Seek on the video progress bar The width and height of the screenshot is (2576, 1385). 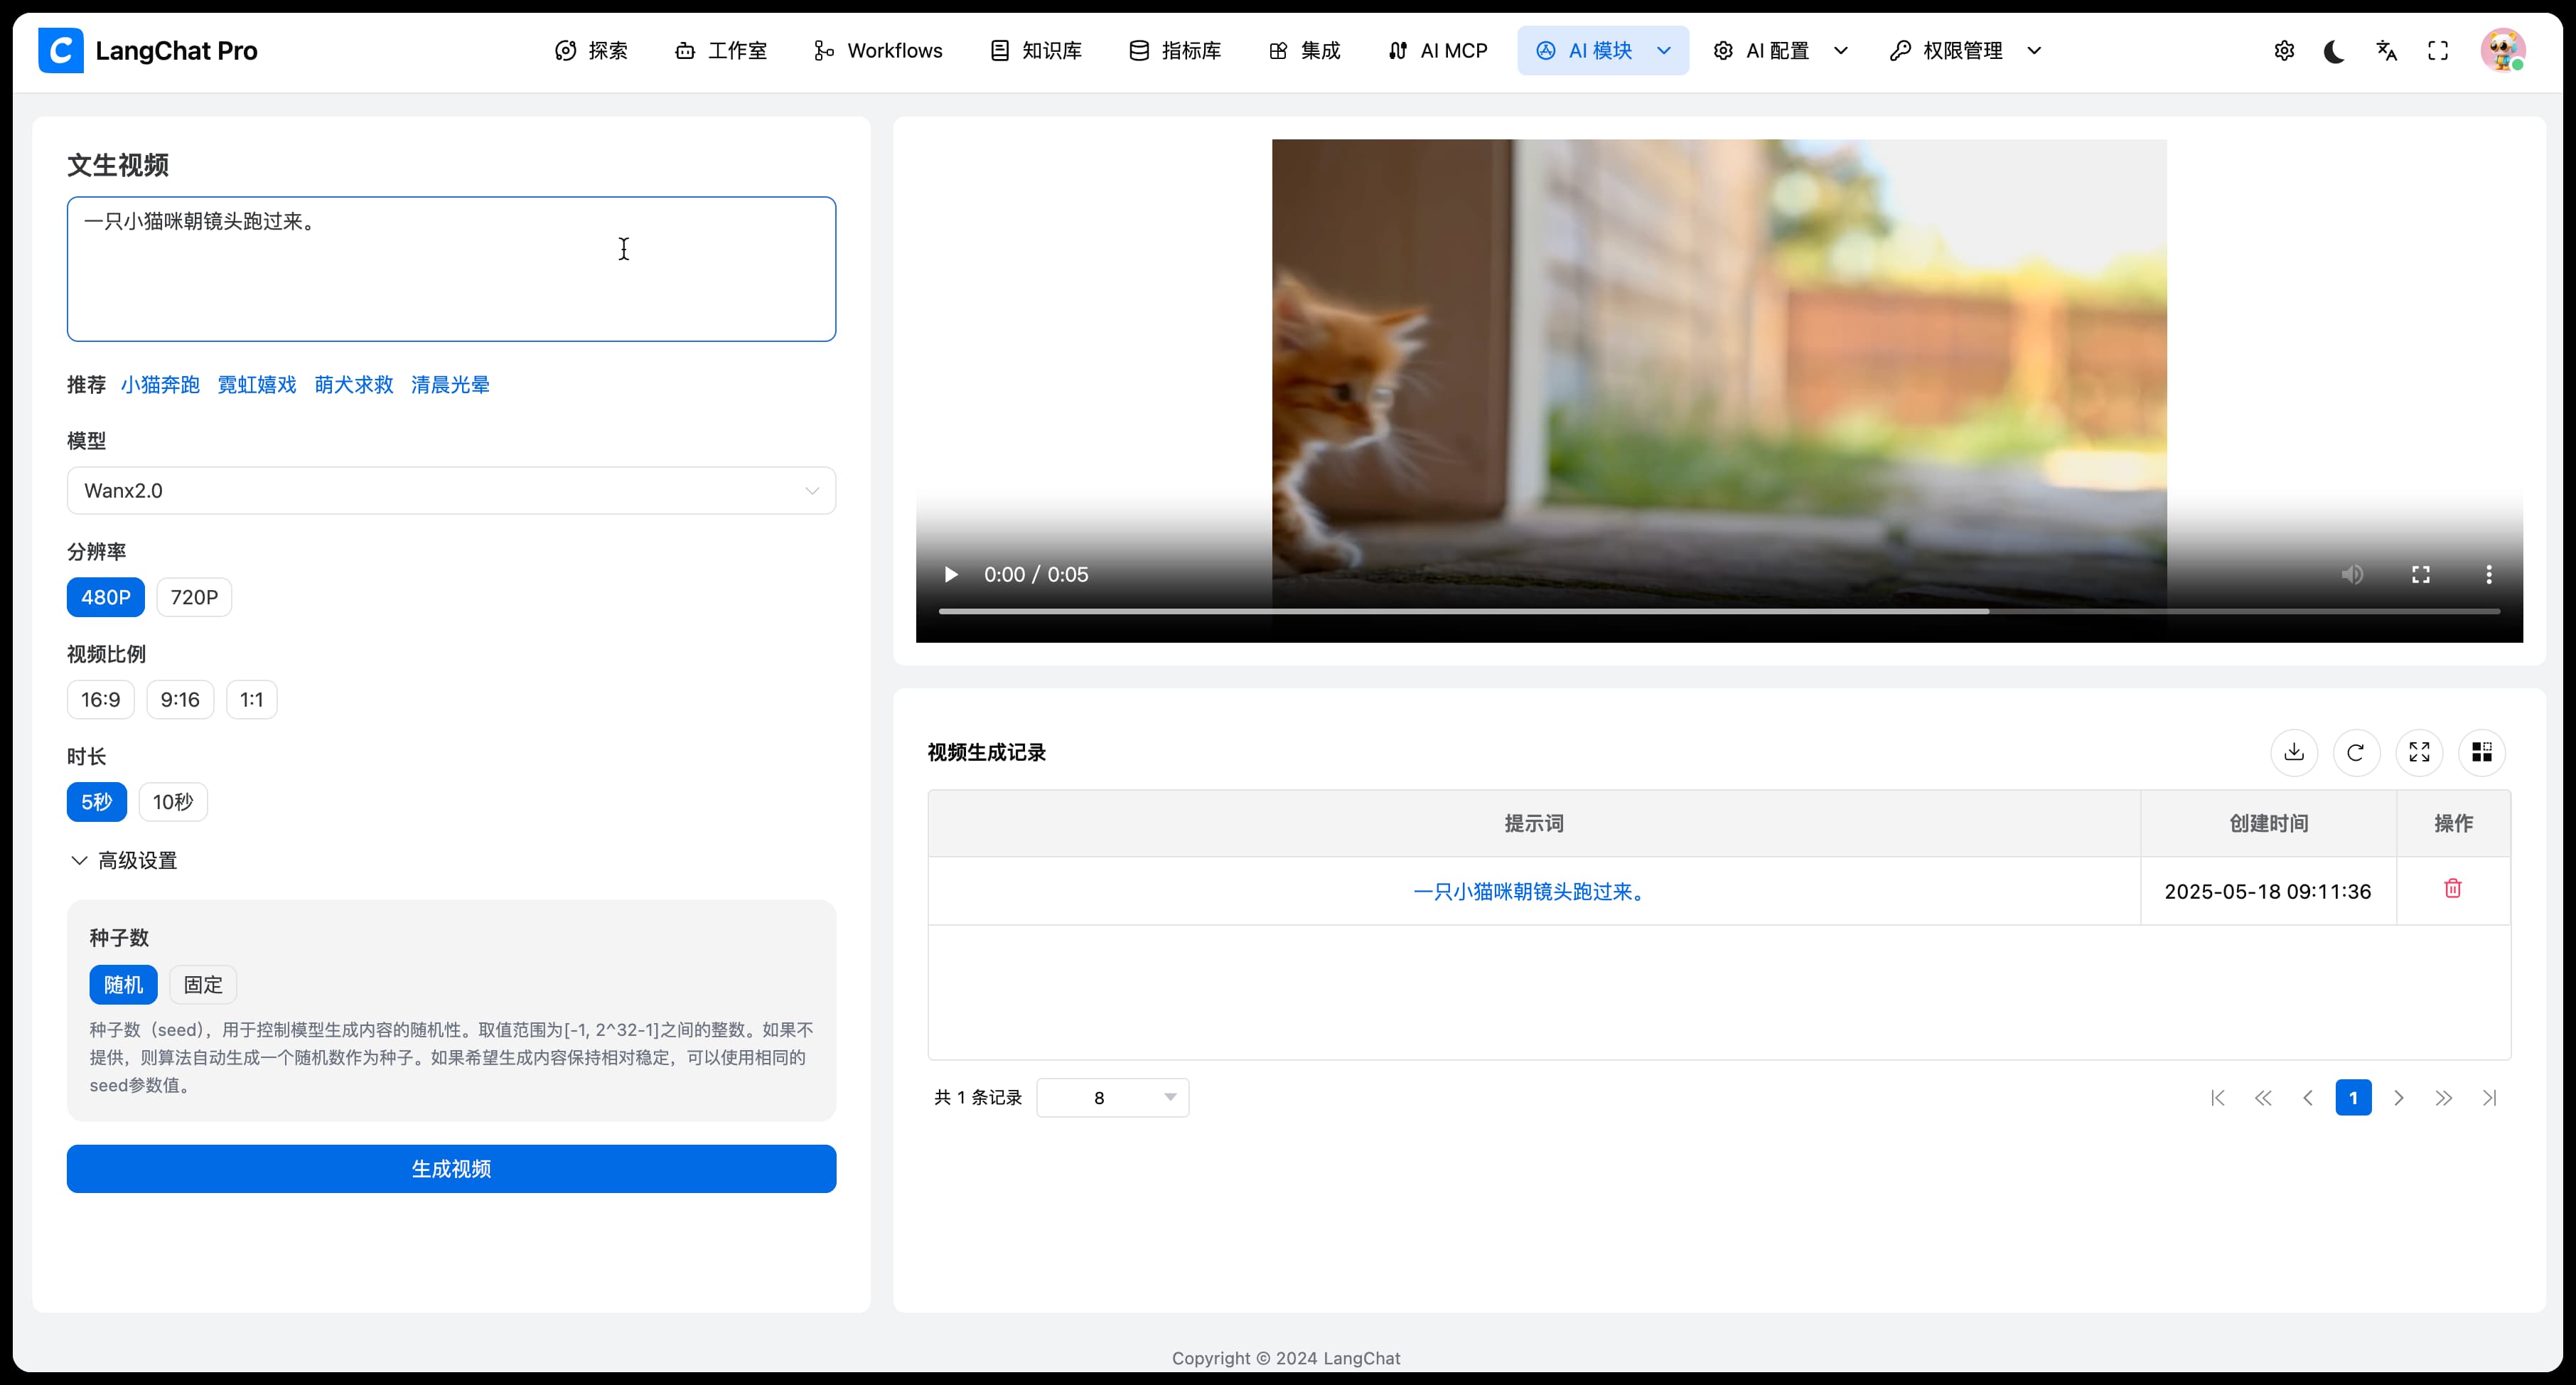point(1719,610)
